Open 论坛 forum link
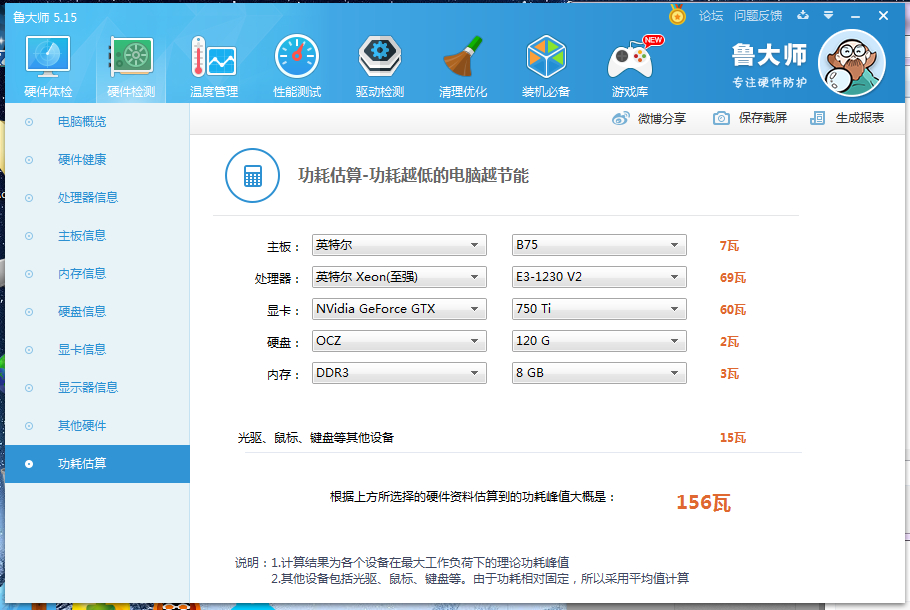910x610 pixels. (711, 16)
